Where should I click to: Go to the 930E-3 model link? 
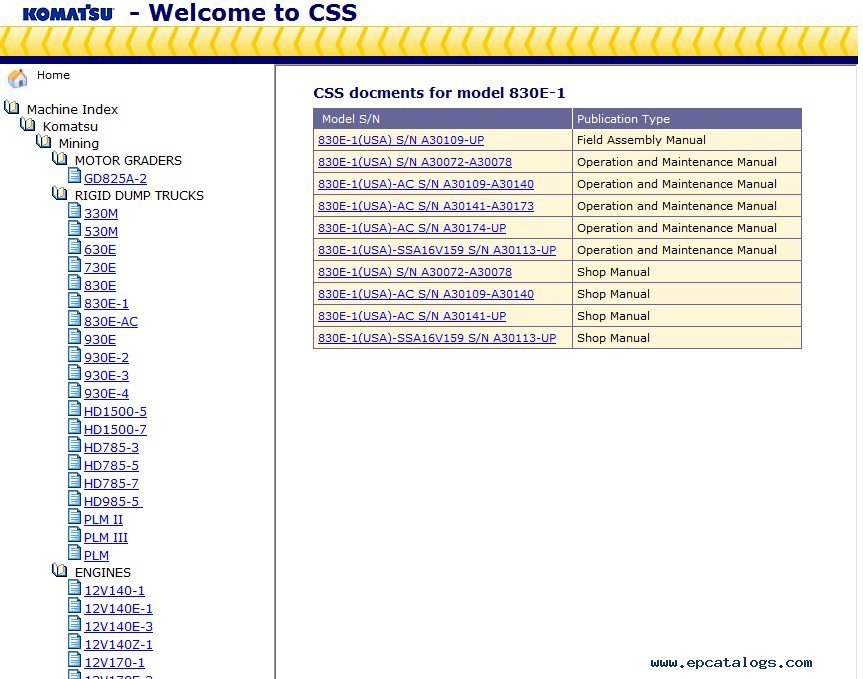pyautogui.click(x=106, y=376)
